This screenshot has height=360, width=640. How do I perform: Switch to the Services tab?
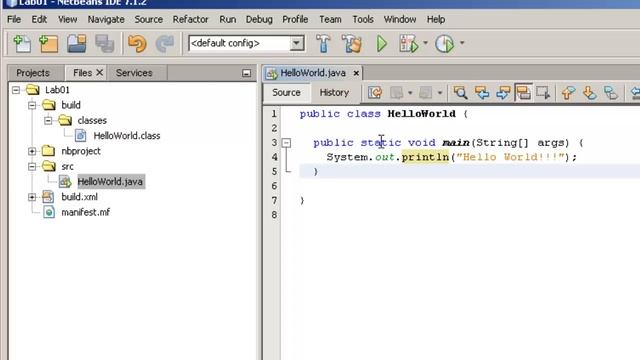(134, 73)
